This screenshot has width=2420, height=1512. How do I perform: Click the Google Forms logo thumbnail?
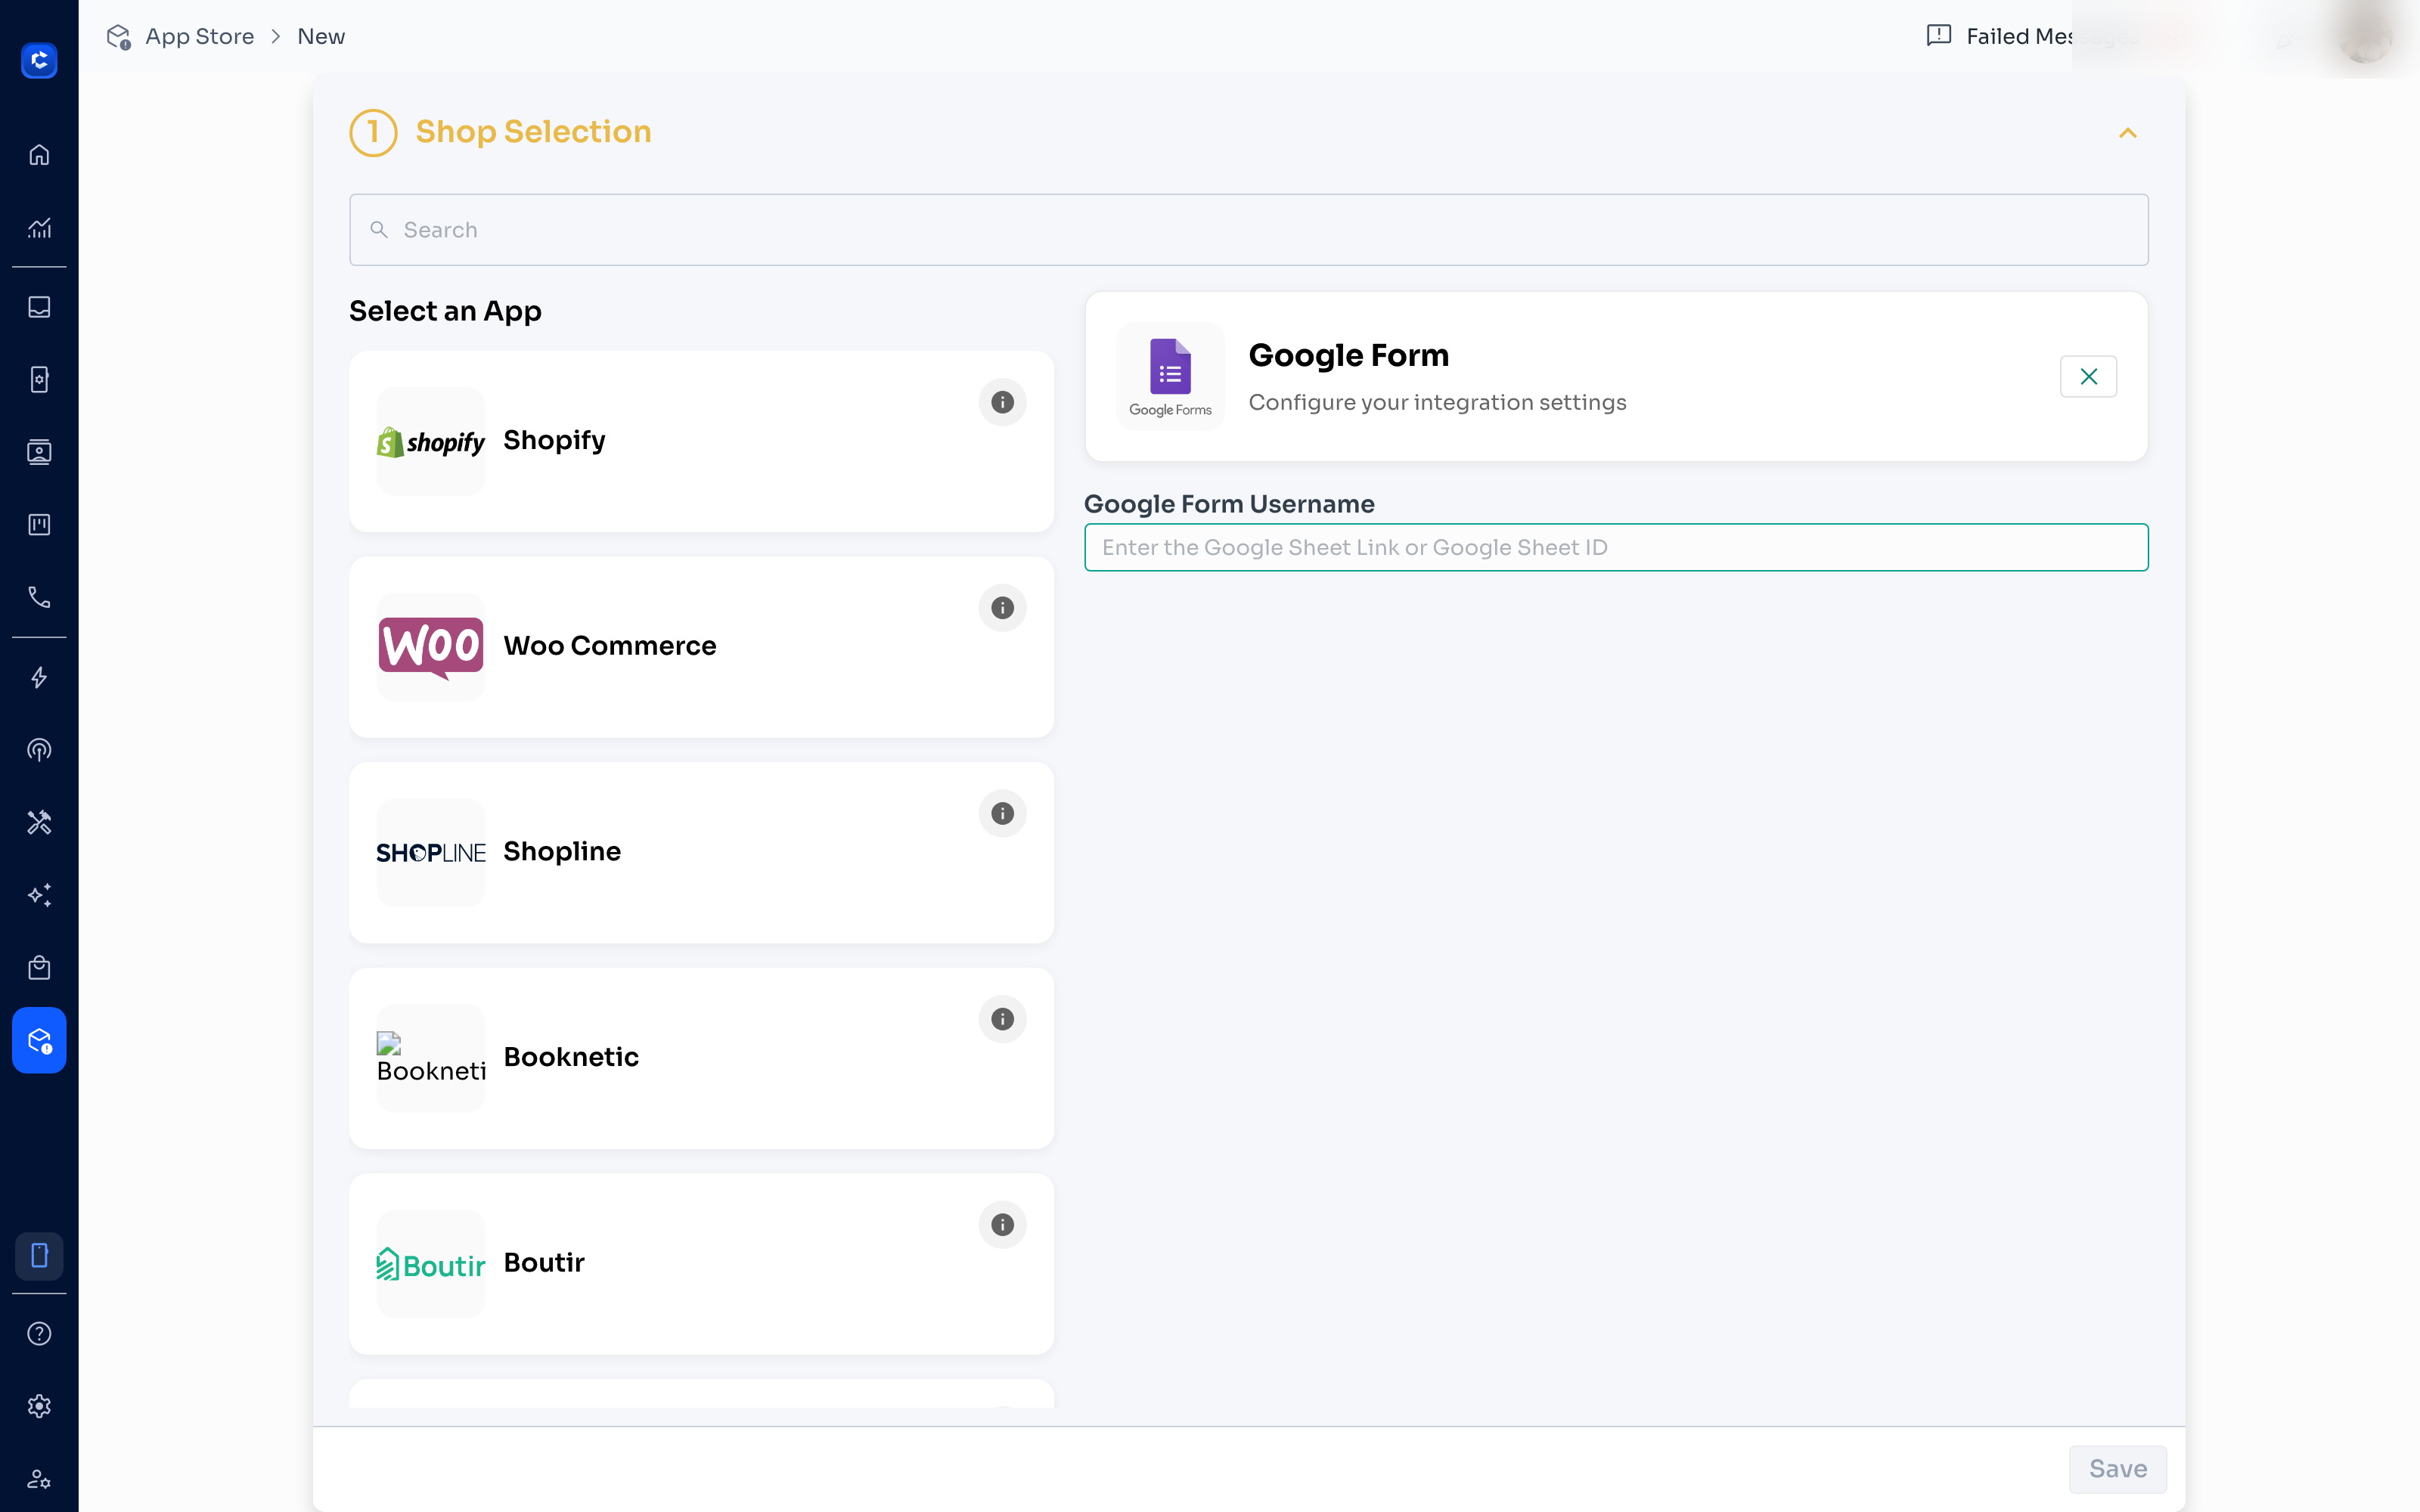click(1170, 377)
